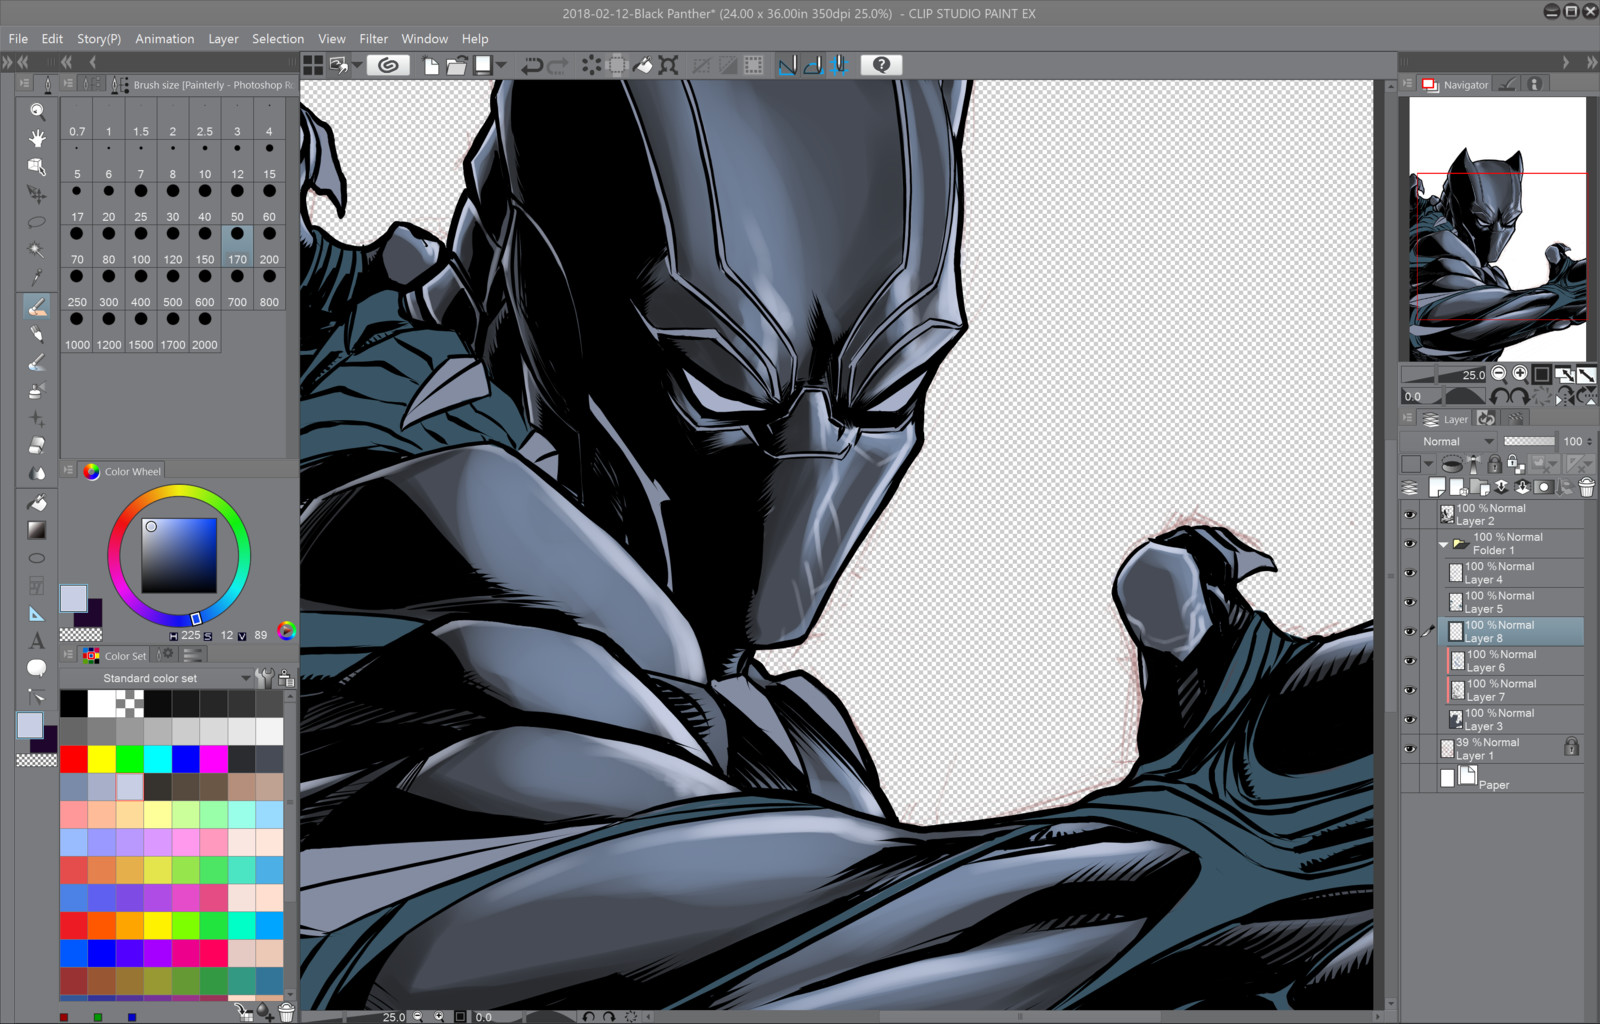Click the Help question mark button
This screenshot has height=1024, width=1600.
[x=881, y=65]
